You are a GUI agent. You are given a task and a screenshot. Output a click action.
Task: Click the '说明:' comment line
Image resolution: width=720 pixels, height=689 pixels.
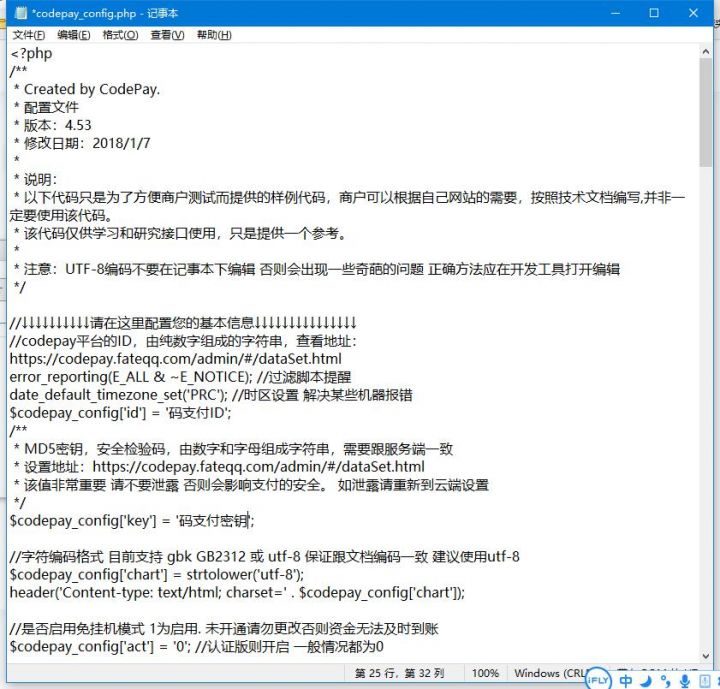coord(35,179)
